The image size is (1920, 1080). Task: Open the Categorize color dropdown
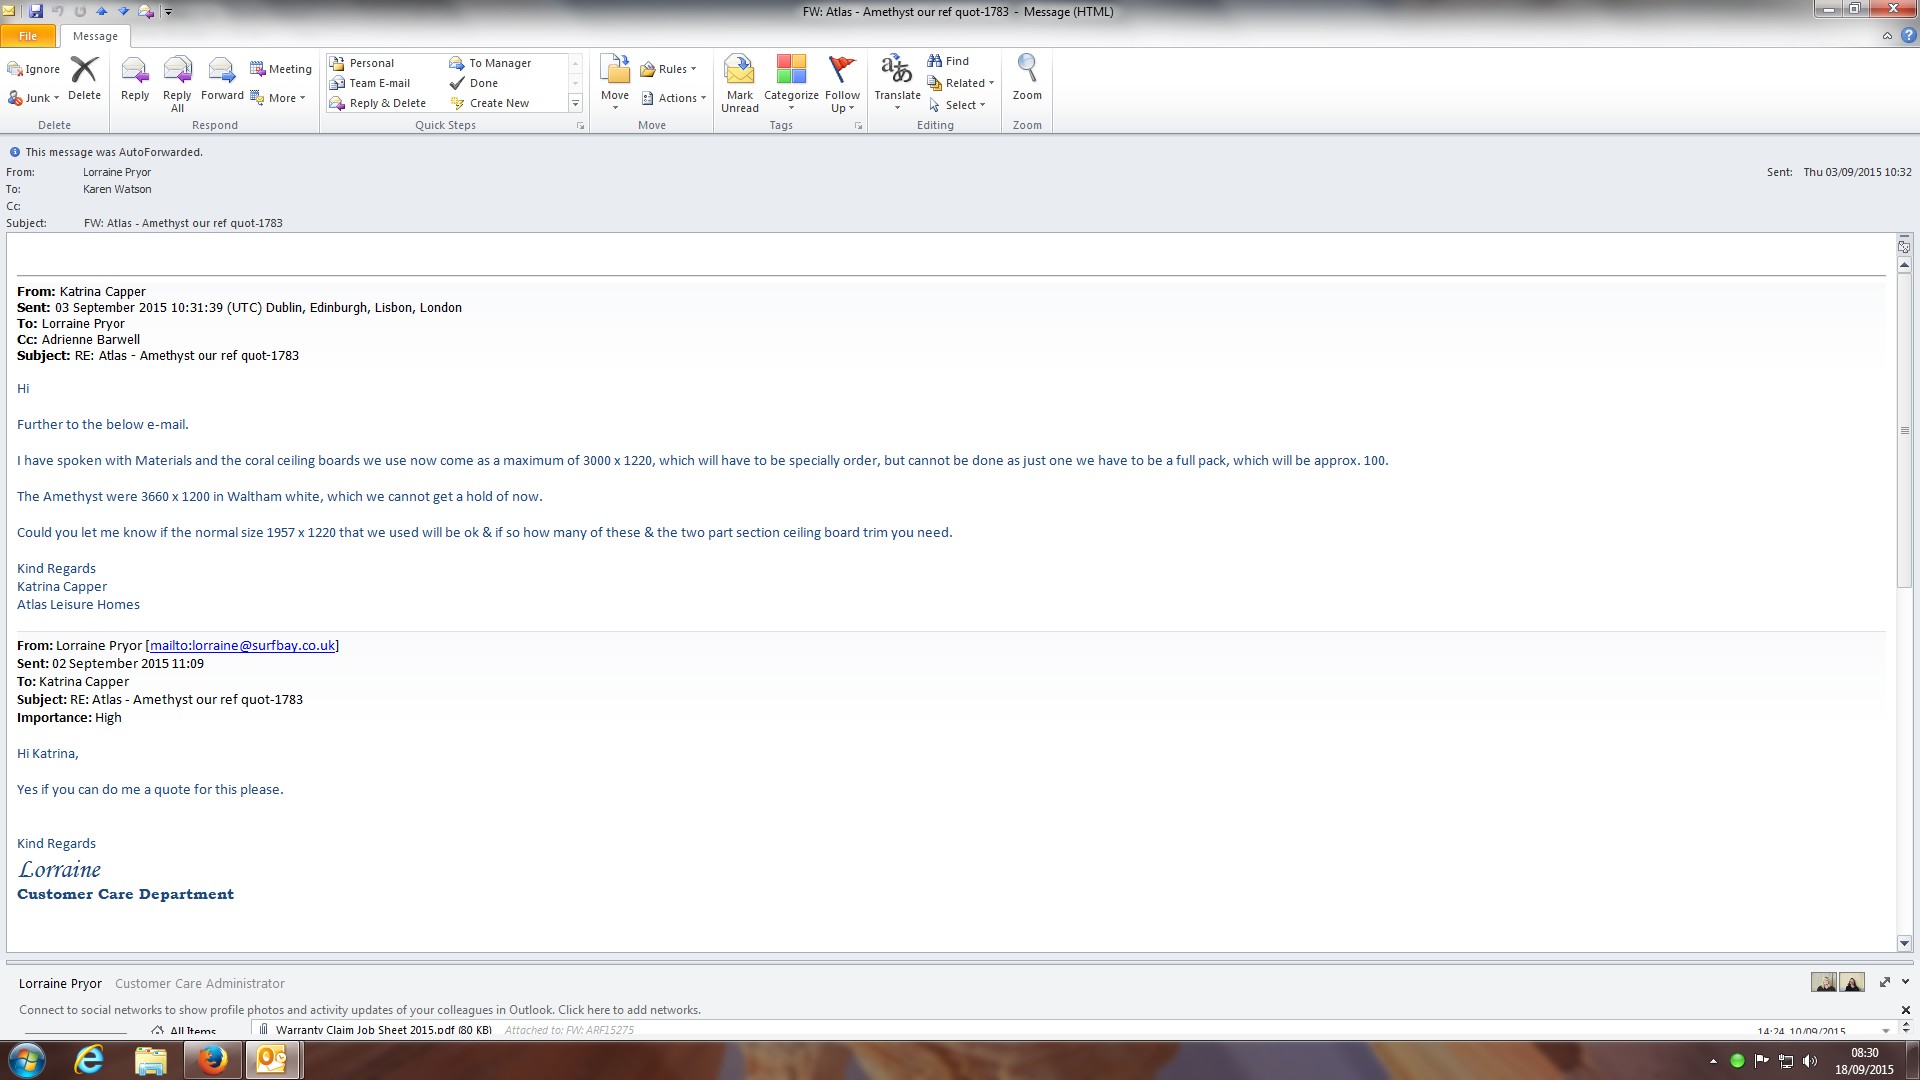(791, 82)
